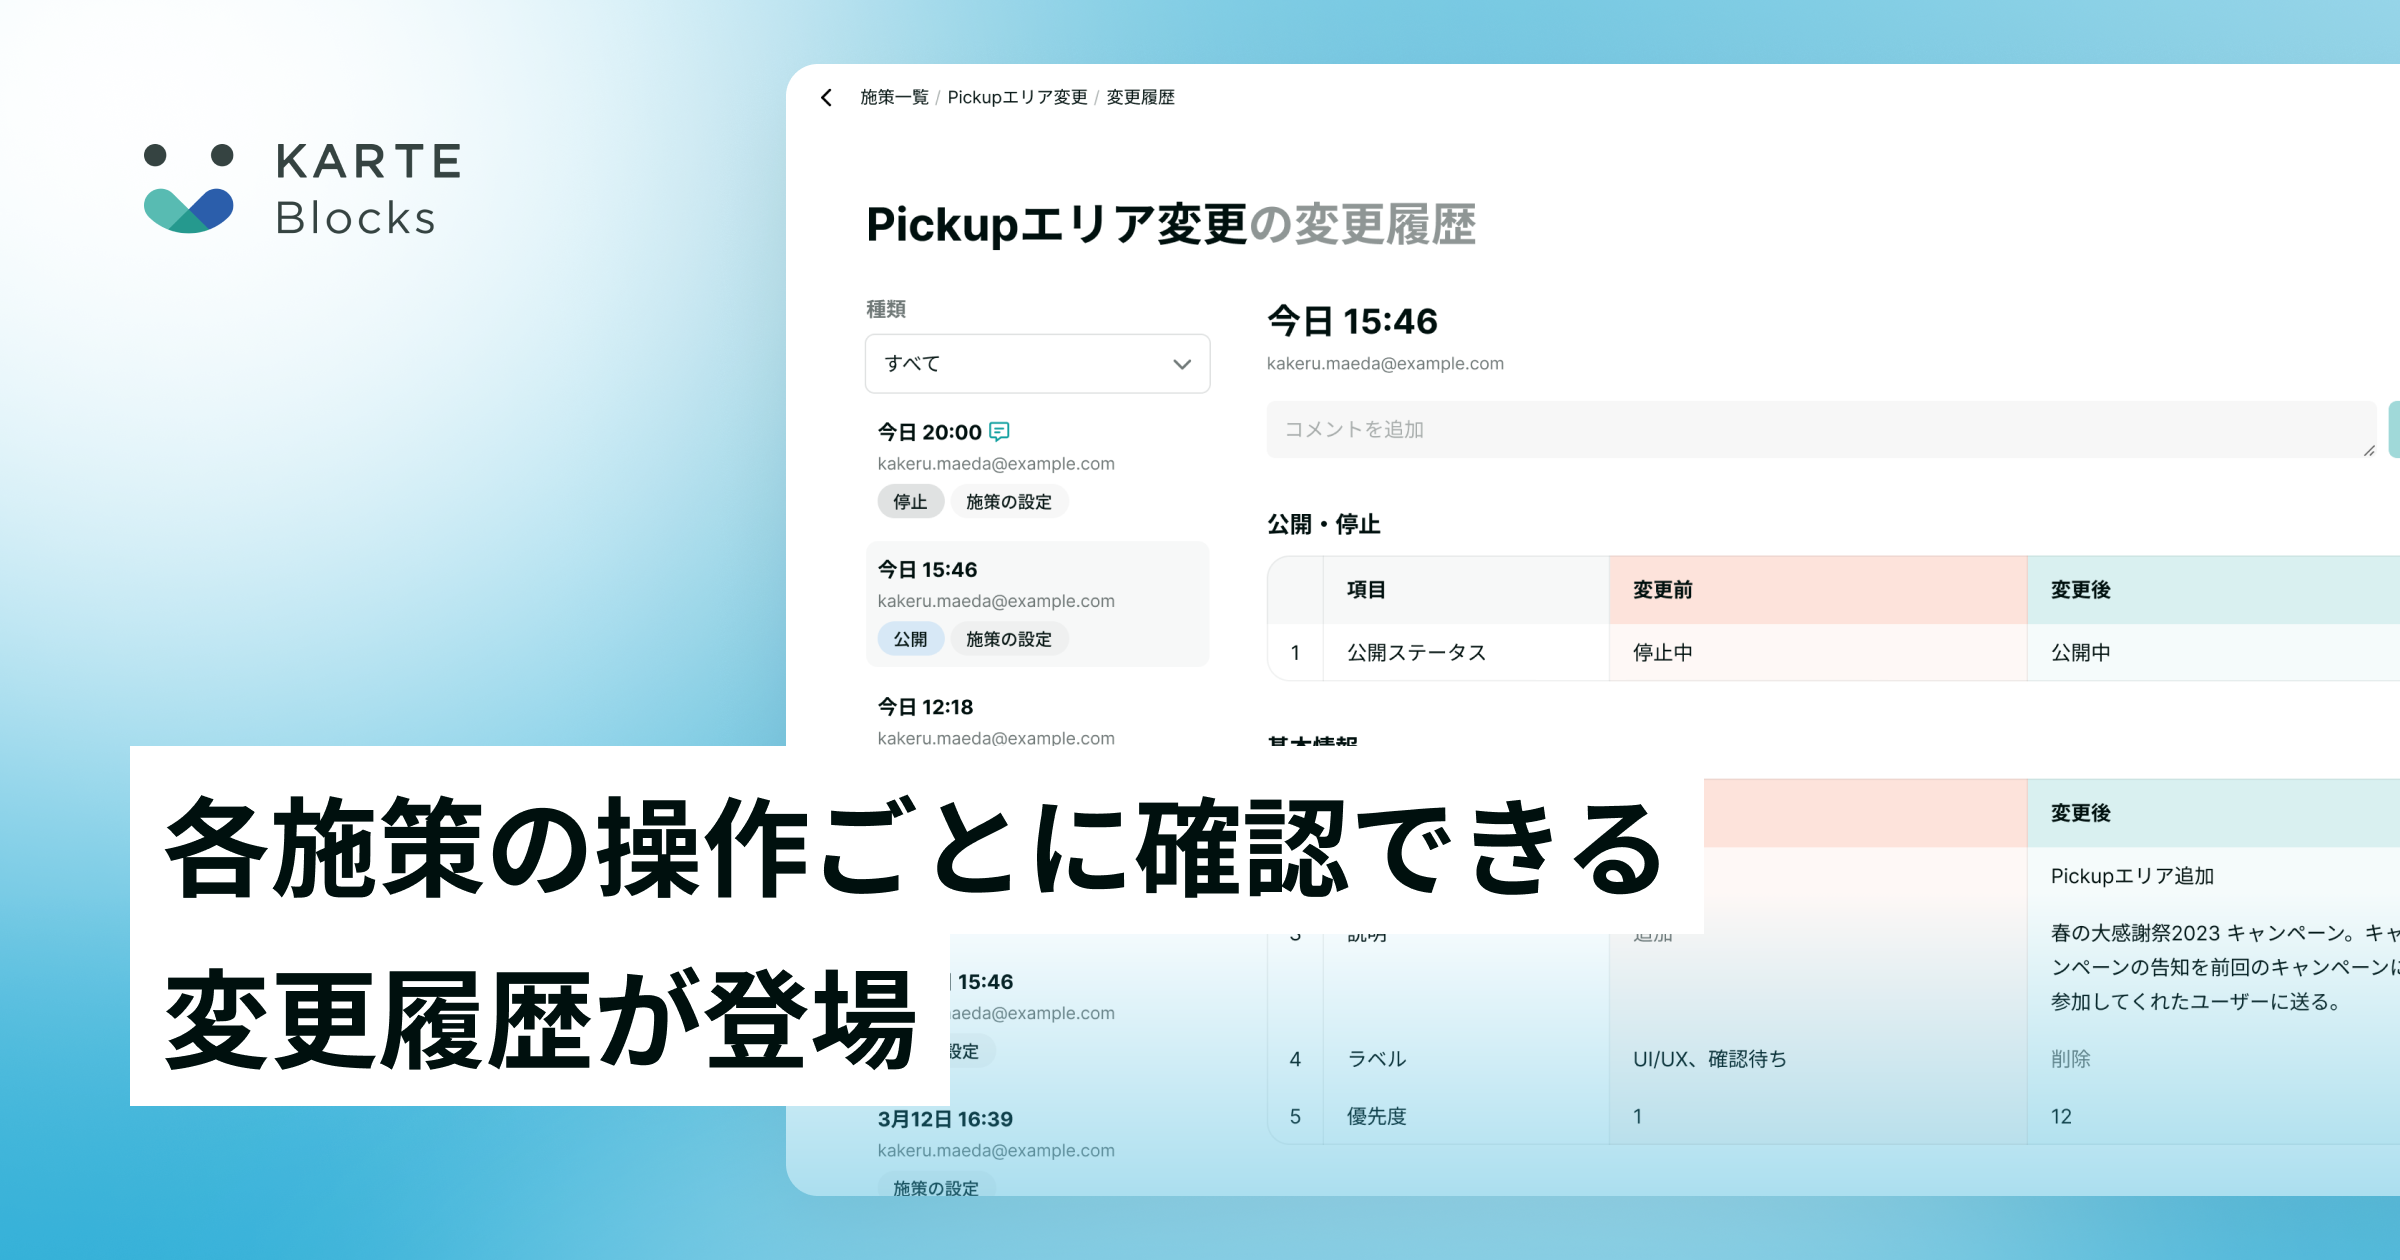Open the 種類 dropdown showing すべて
This screenshot has height=1260, width=2400.
pos(1037,363)
